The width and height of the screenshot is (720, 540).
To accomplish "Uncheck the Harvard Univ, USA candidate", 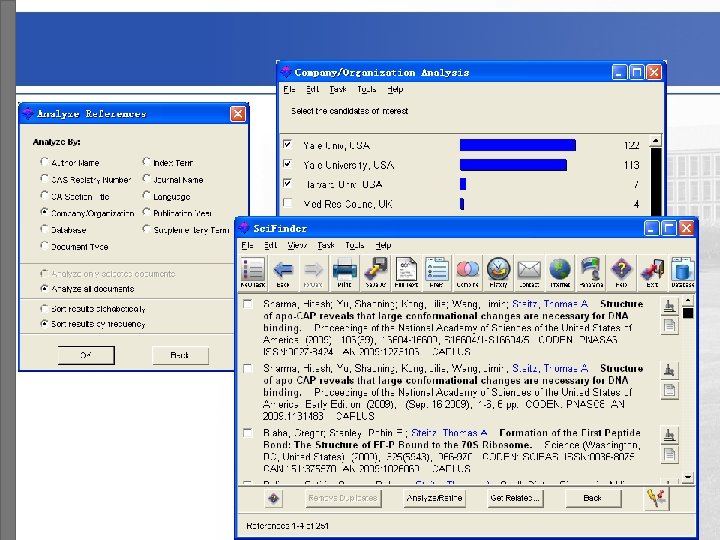I will pos(287,184).
